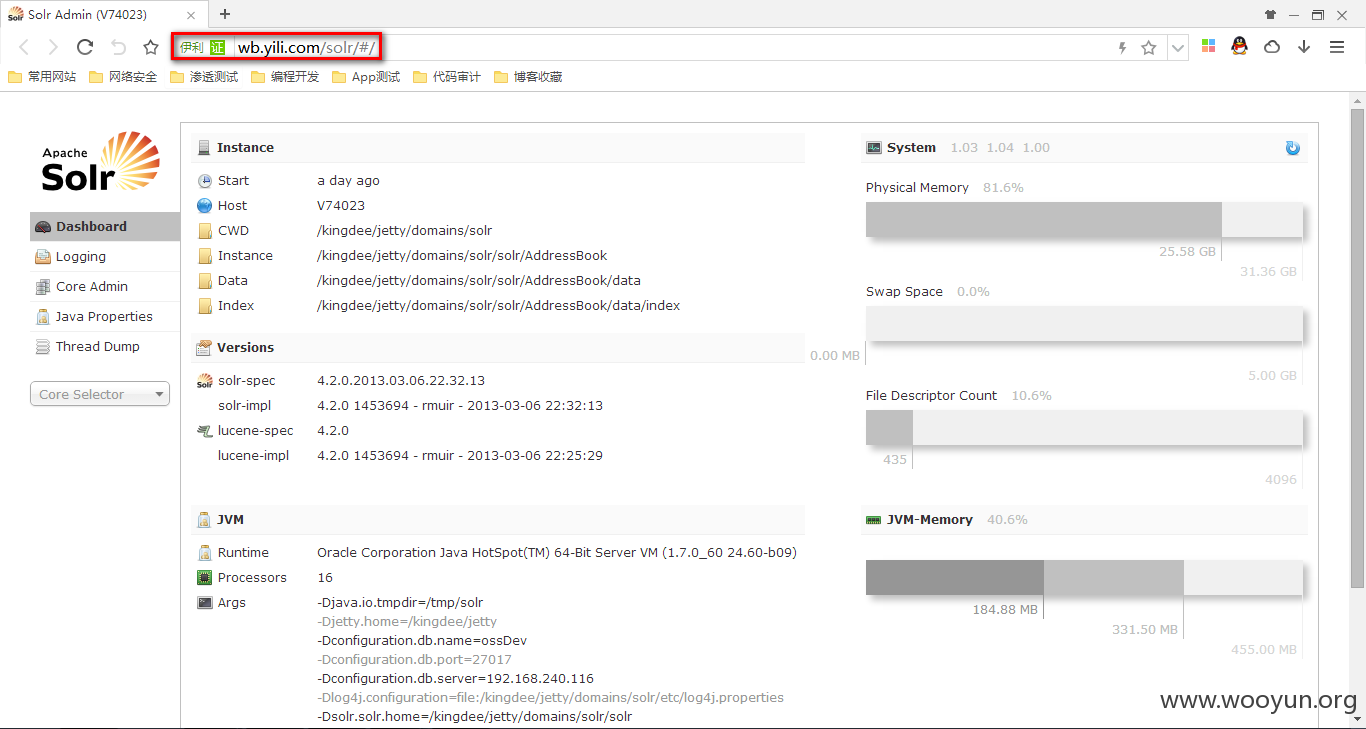Click the green 证 certificate badge

tap(218, 47)
